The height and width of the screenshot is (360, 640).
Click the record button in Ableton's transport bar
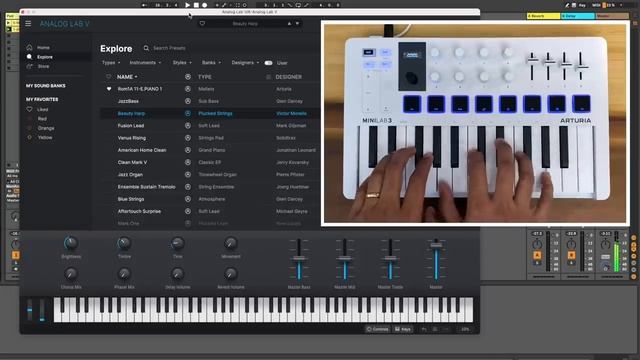(204, 5)
